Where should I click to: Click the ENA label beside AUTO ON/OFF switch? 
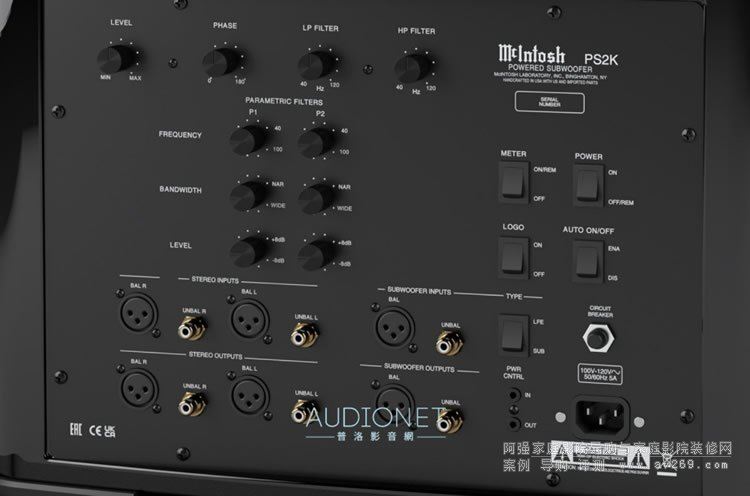614,249
